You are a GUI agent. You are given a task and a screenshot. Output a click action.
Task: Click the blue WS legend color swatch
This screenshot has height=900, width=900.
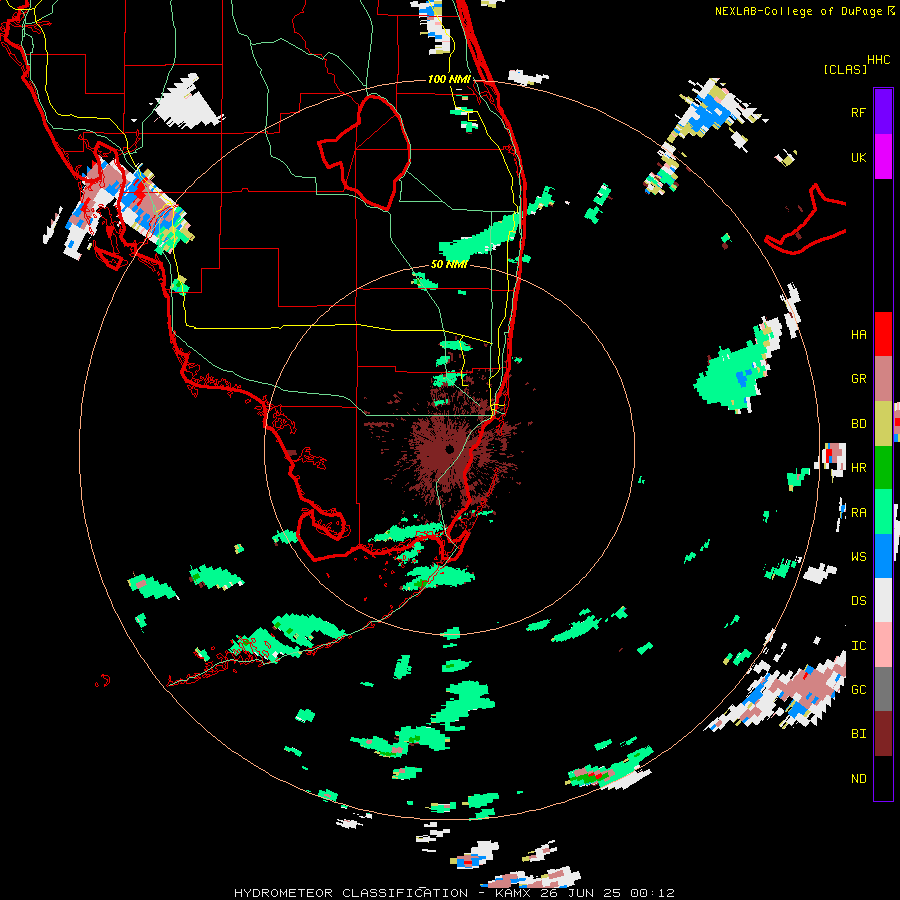pyautogui.click(x=883, y=556)
